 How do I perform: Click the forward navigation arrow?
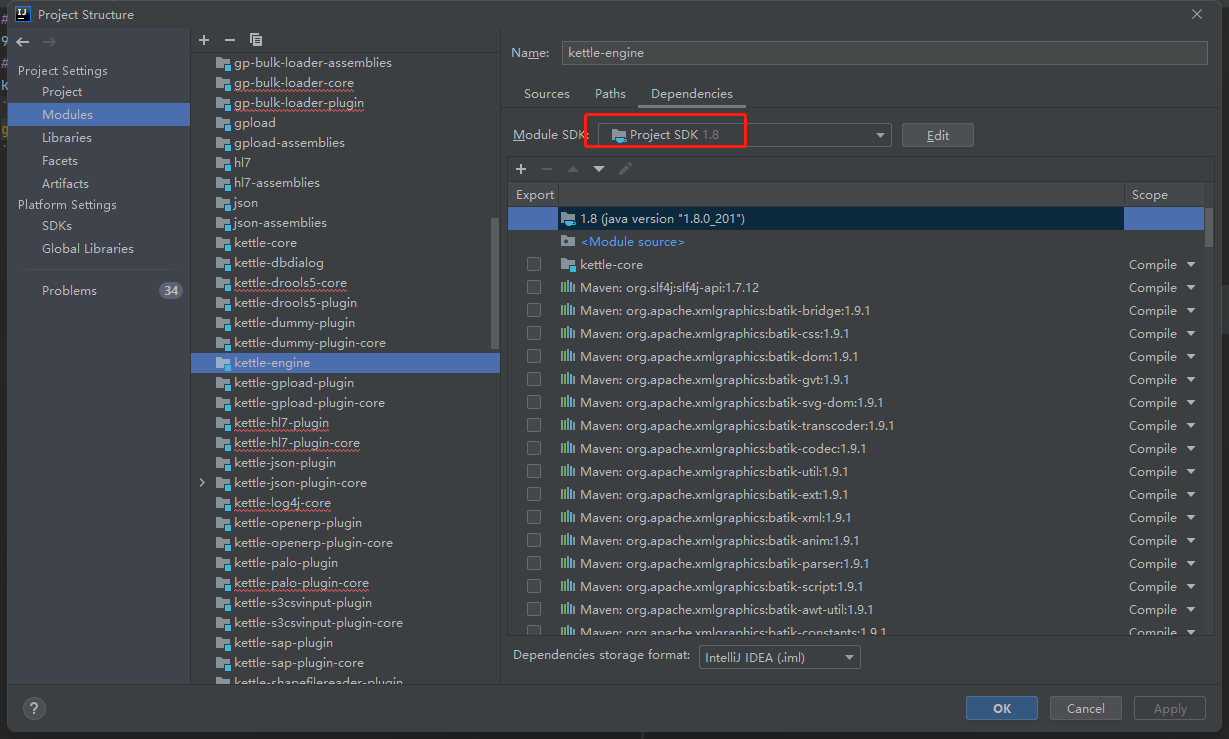[50, 42]
